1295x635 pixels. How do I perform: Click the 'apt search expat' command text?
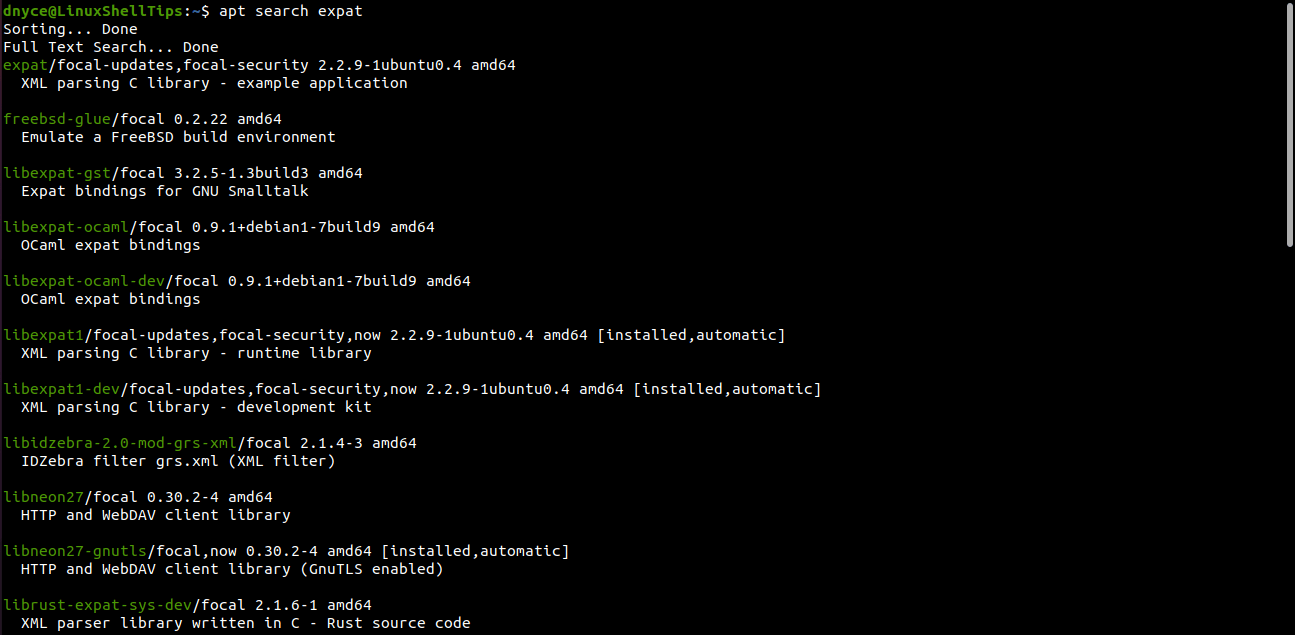[291, 11]
